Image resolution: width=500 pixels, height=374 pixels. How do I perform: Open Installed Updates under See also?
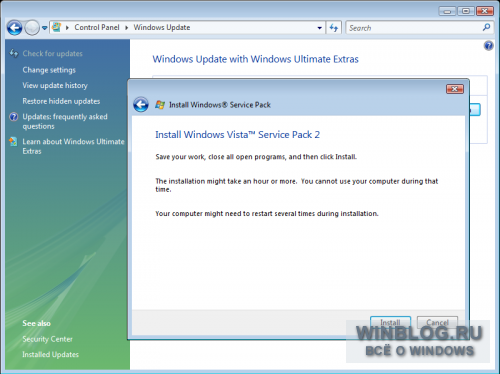pos(50,354)
